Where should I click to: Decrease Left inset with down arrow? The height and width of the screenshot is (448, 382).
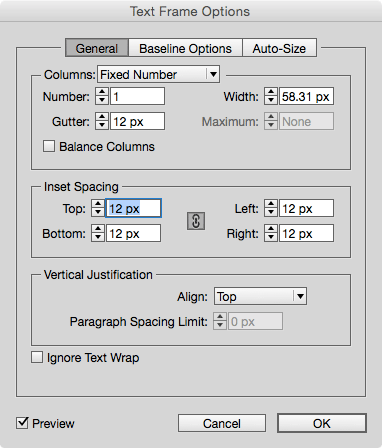click(271, 212)
